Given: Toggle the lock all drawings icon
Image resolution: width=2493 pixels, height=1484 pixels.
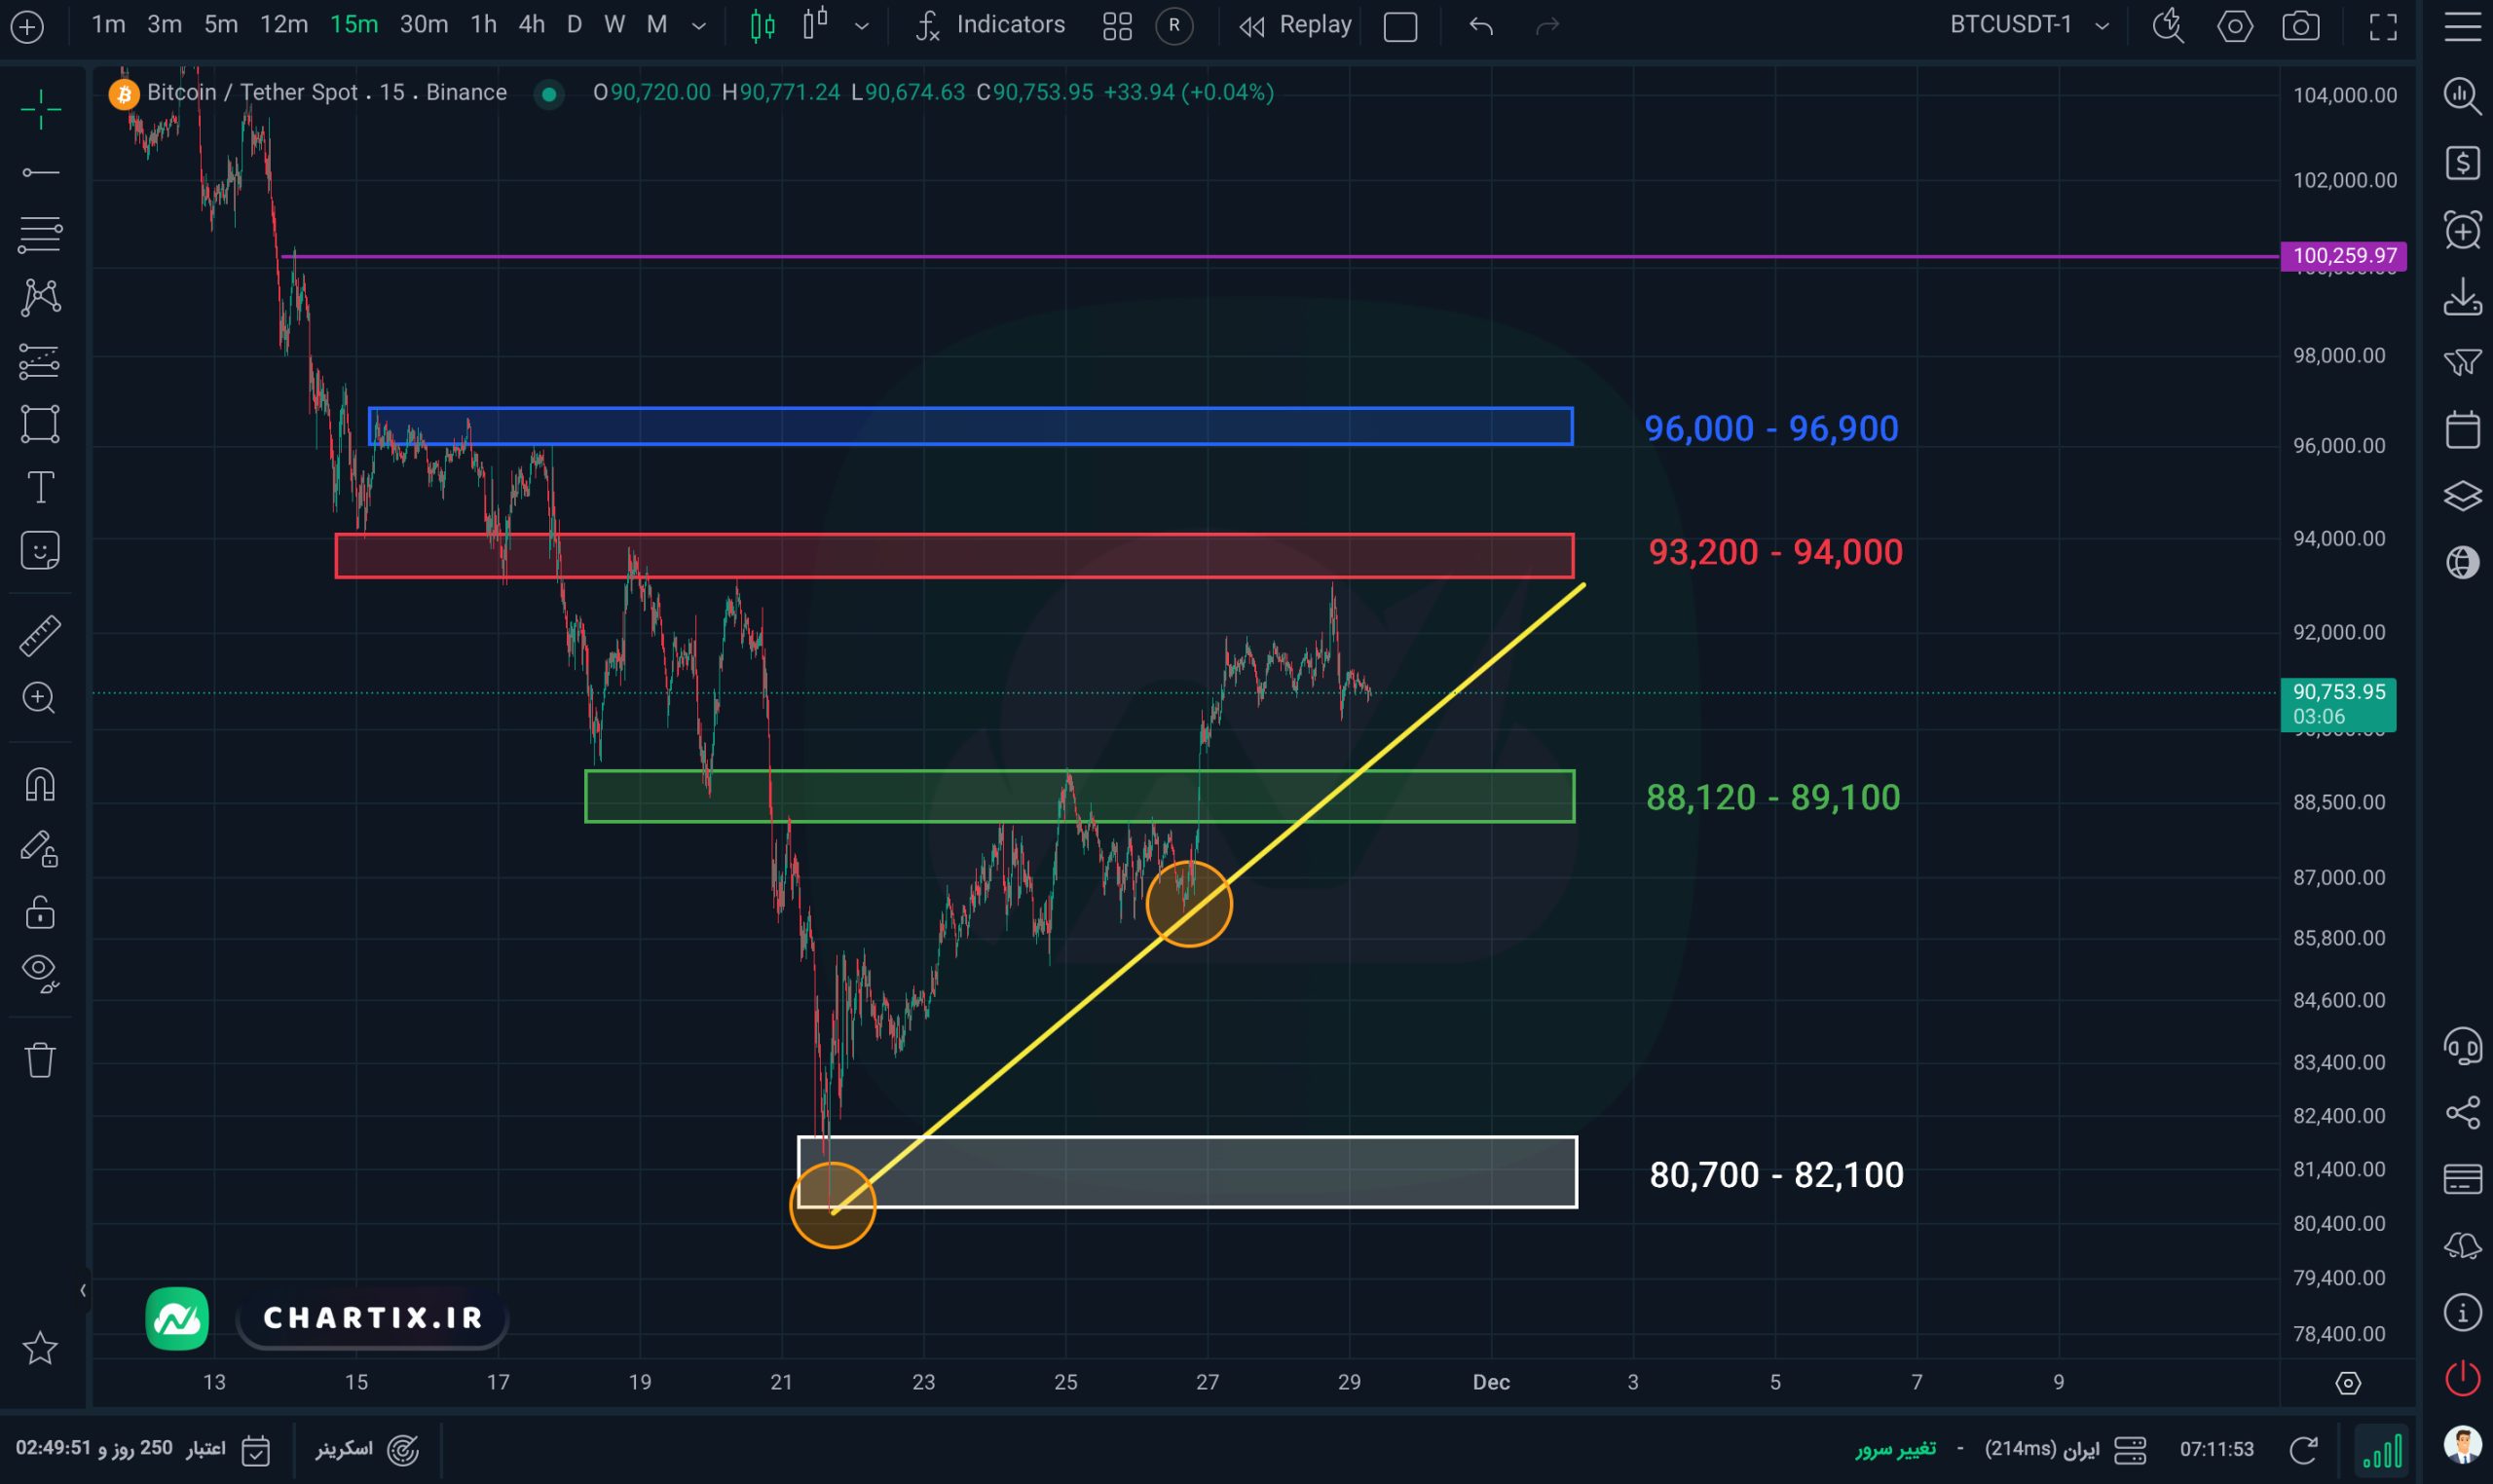Looking at the screenshot, I should click(x=40, y=912).
